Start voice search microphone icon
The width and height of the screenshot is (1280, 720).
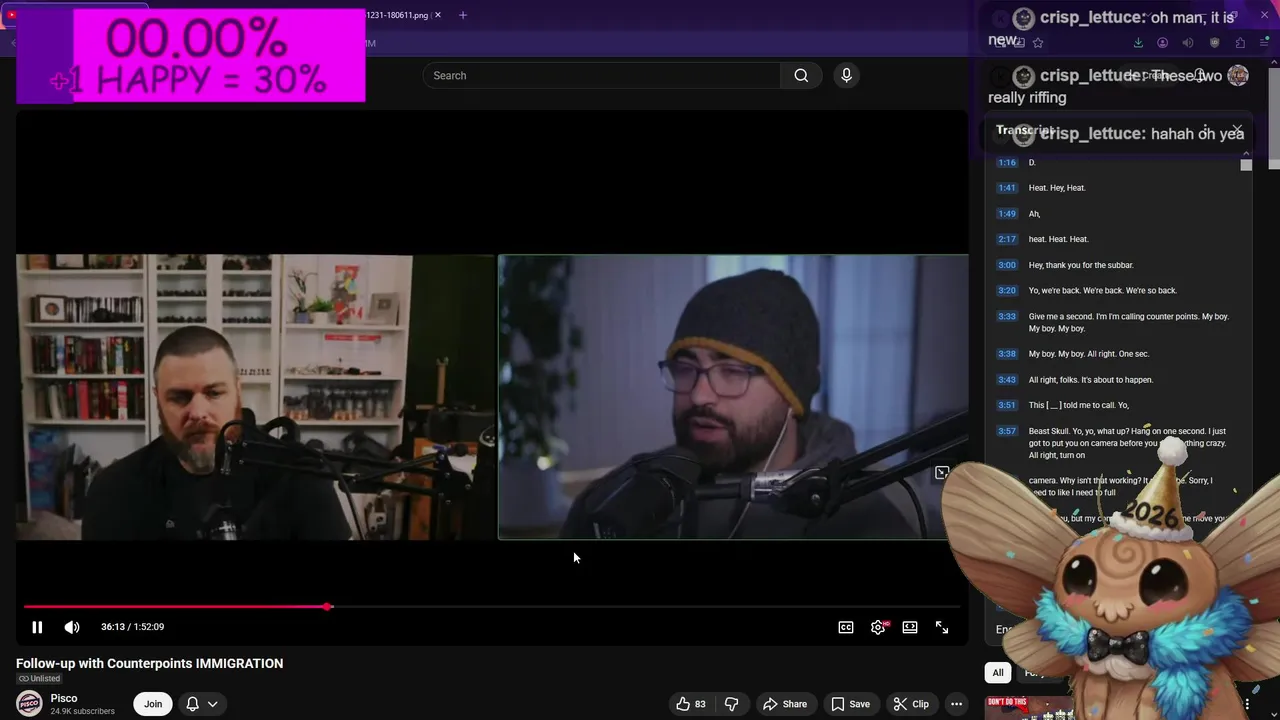[x=846, y=75]
